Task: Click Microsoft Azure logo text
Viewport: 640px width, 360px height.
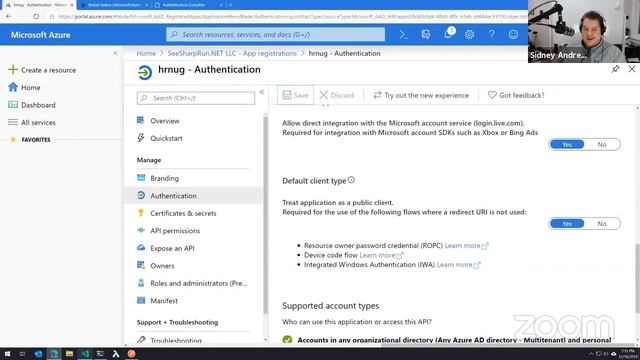Action: [x=40, y=35]
